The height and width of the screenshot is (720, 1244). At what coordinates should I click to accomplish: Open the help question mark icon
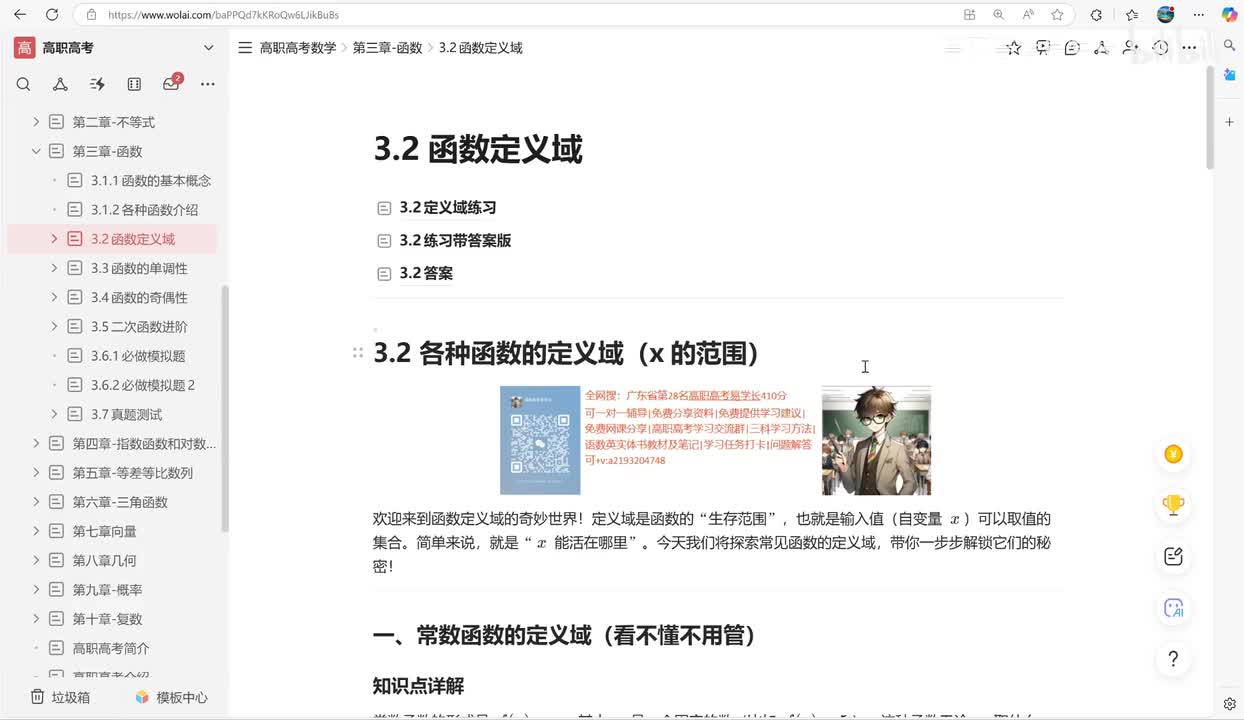pyautogui.click(x=1174, y=659)
